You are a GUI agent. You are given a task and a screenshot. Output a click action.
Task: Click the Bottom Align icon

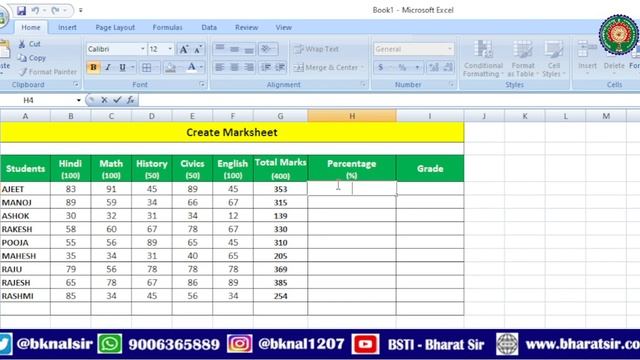tap(249, 49)
